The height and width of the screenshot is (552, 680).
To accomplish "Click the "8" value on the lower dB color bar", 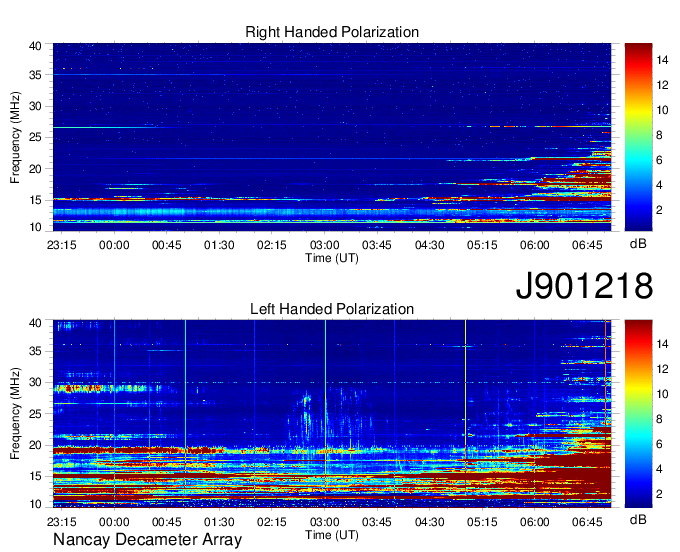I will point(659,419).
